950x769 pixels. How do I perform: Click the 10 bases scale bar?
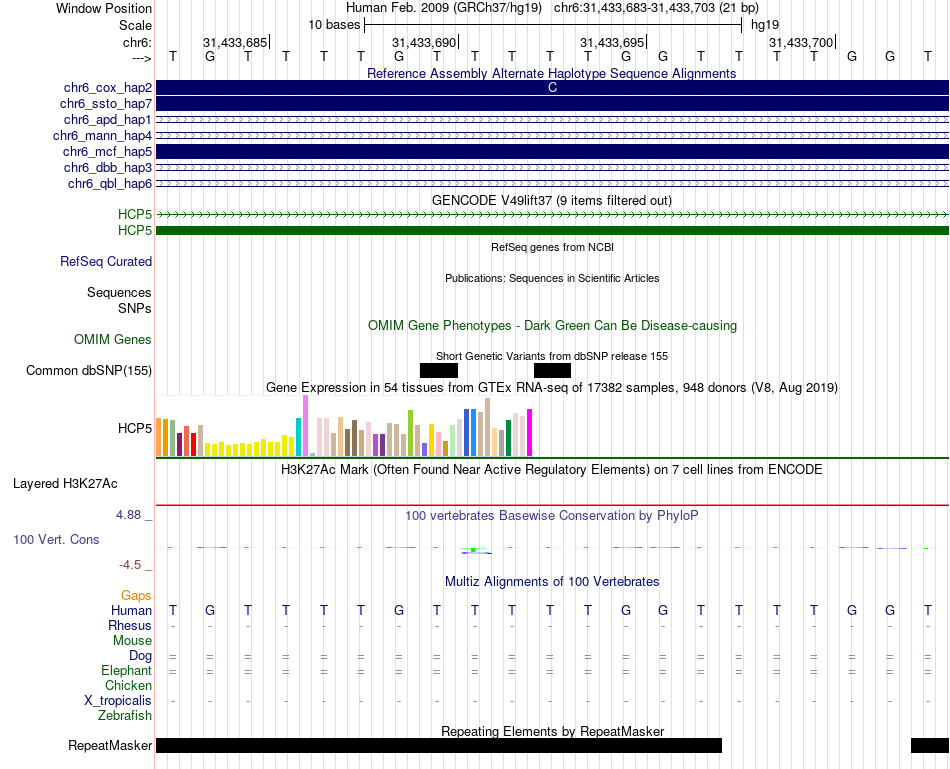[553, 25]
